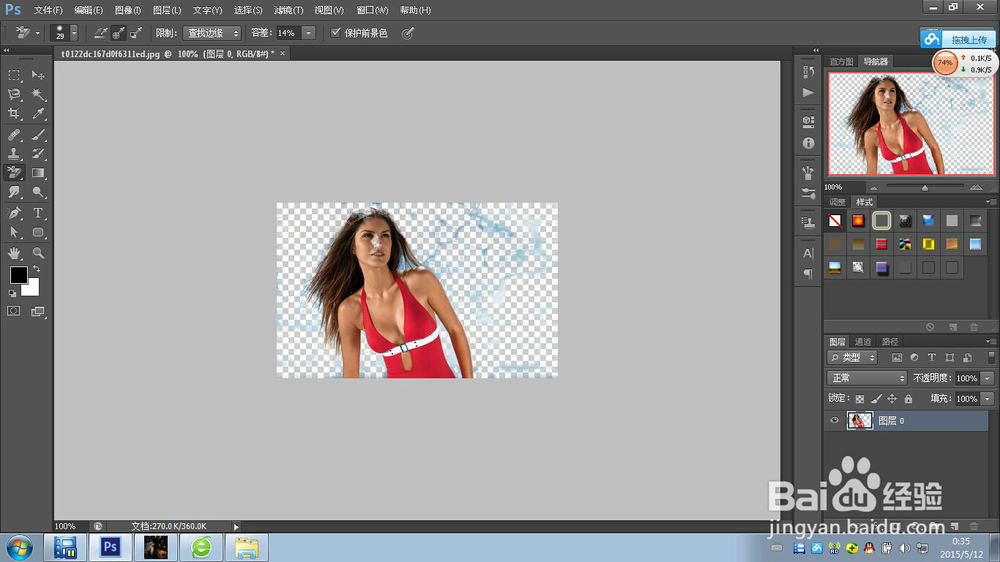Screen dimensions: 1000x562
Task: Open the 图像(I) menu
Action: click(128, 10)
